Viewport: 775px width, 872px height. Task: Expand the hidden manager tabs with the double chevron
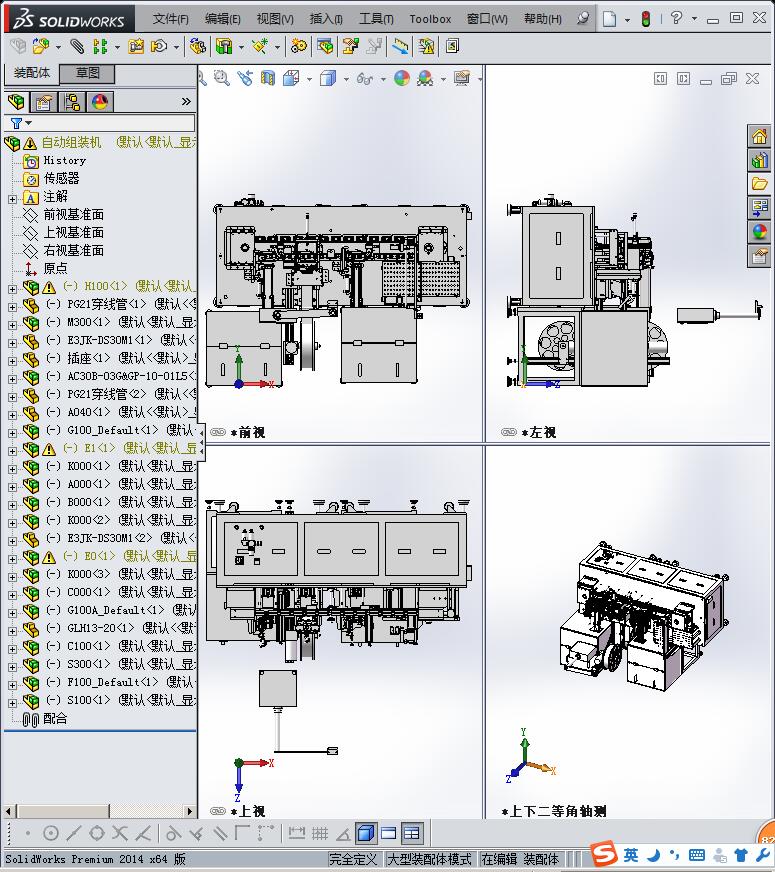pyautogui.click(x=186, y=101)
